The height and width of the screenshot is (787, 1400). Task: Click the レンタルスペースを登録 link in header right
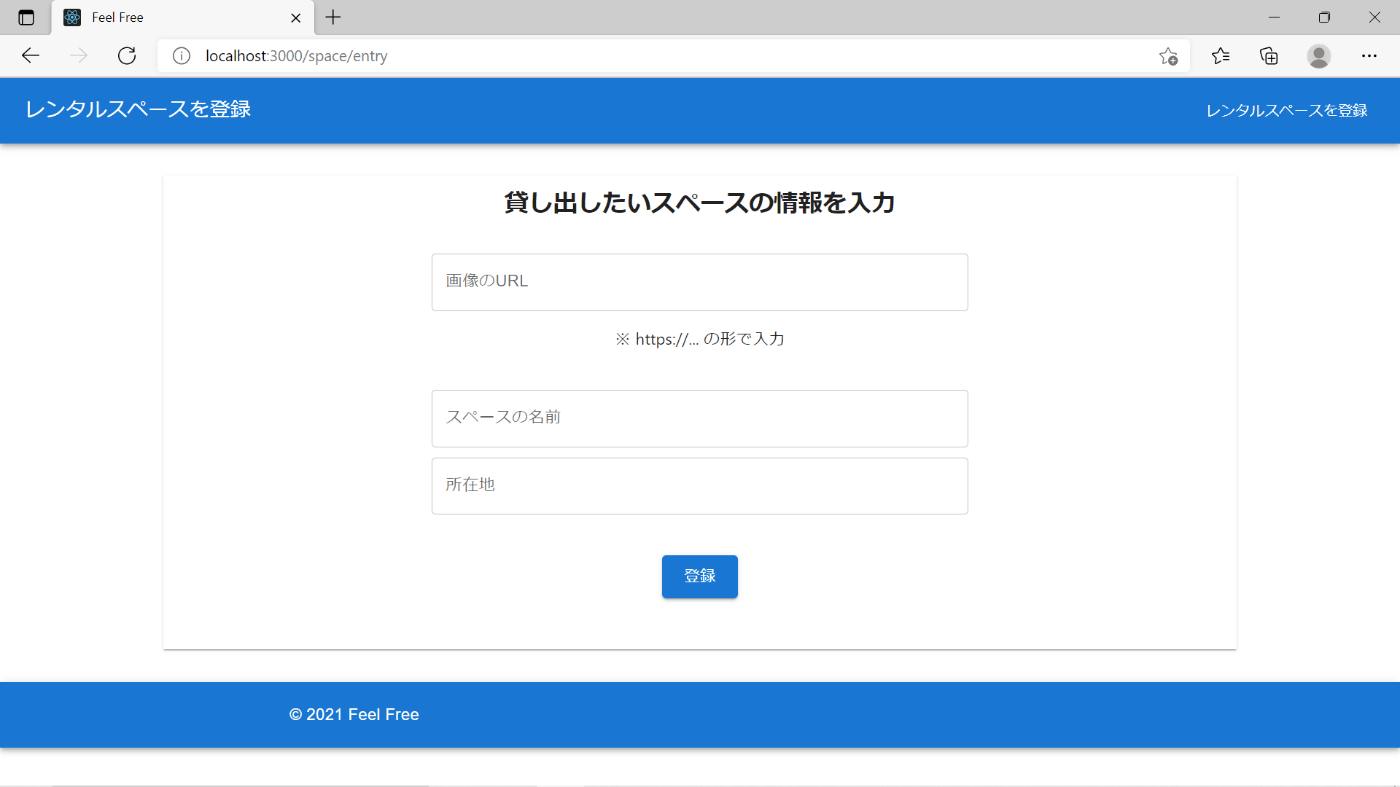pos(1287,110)
